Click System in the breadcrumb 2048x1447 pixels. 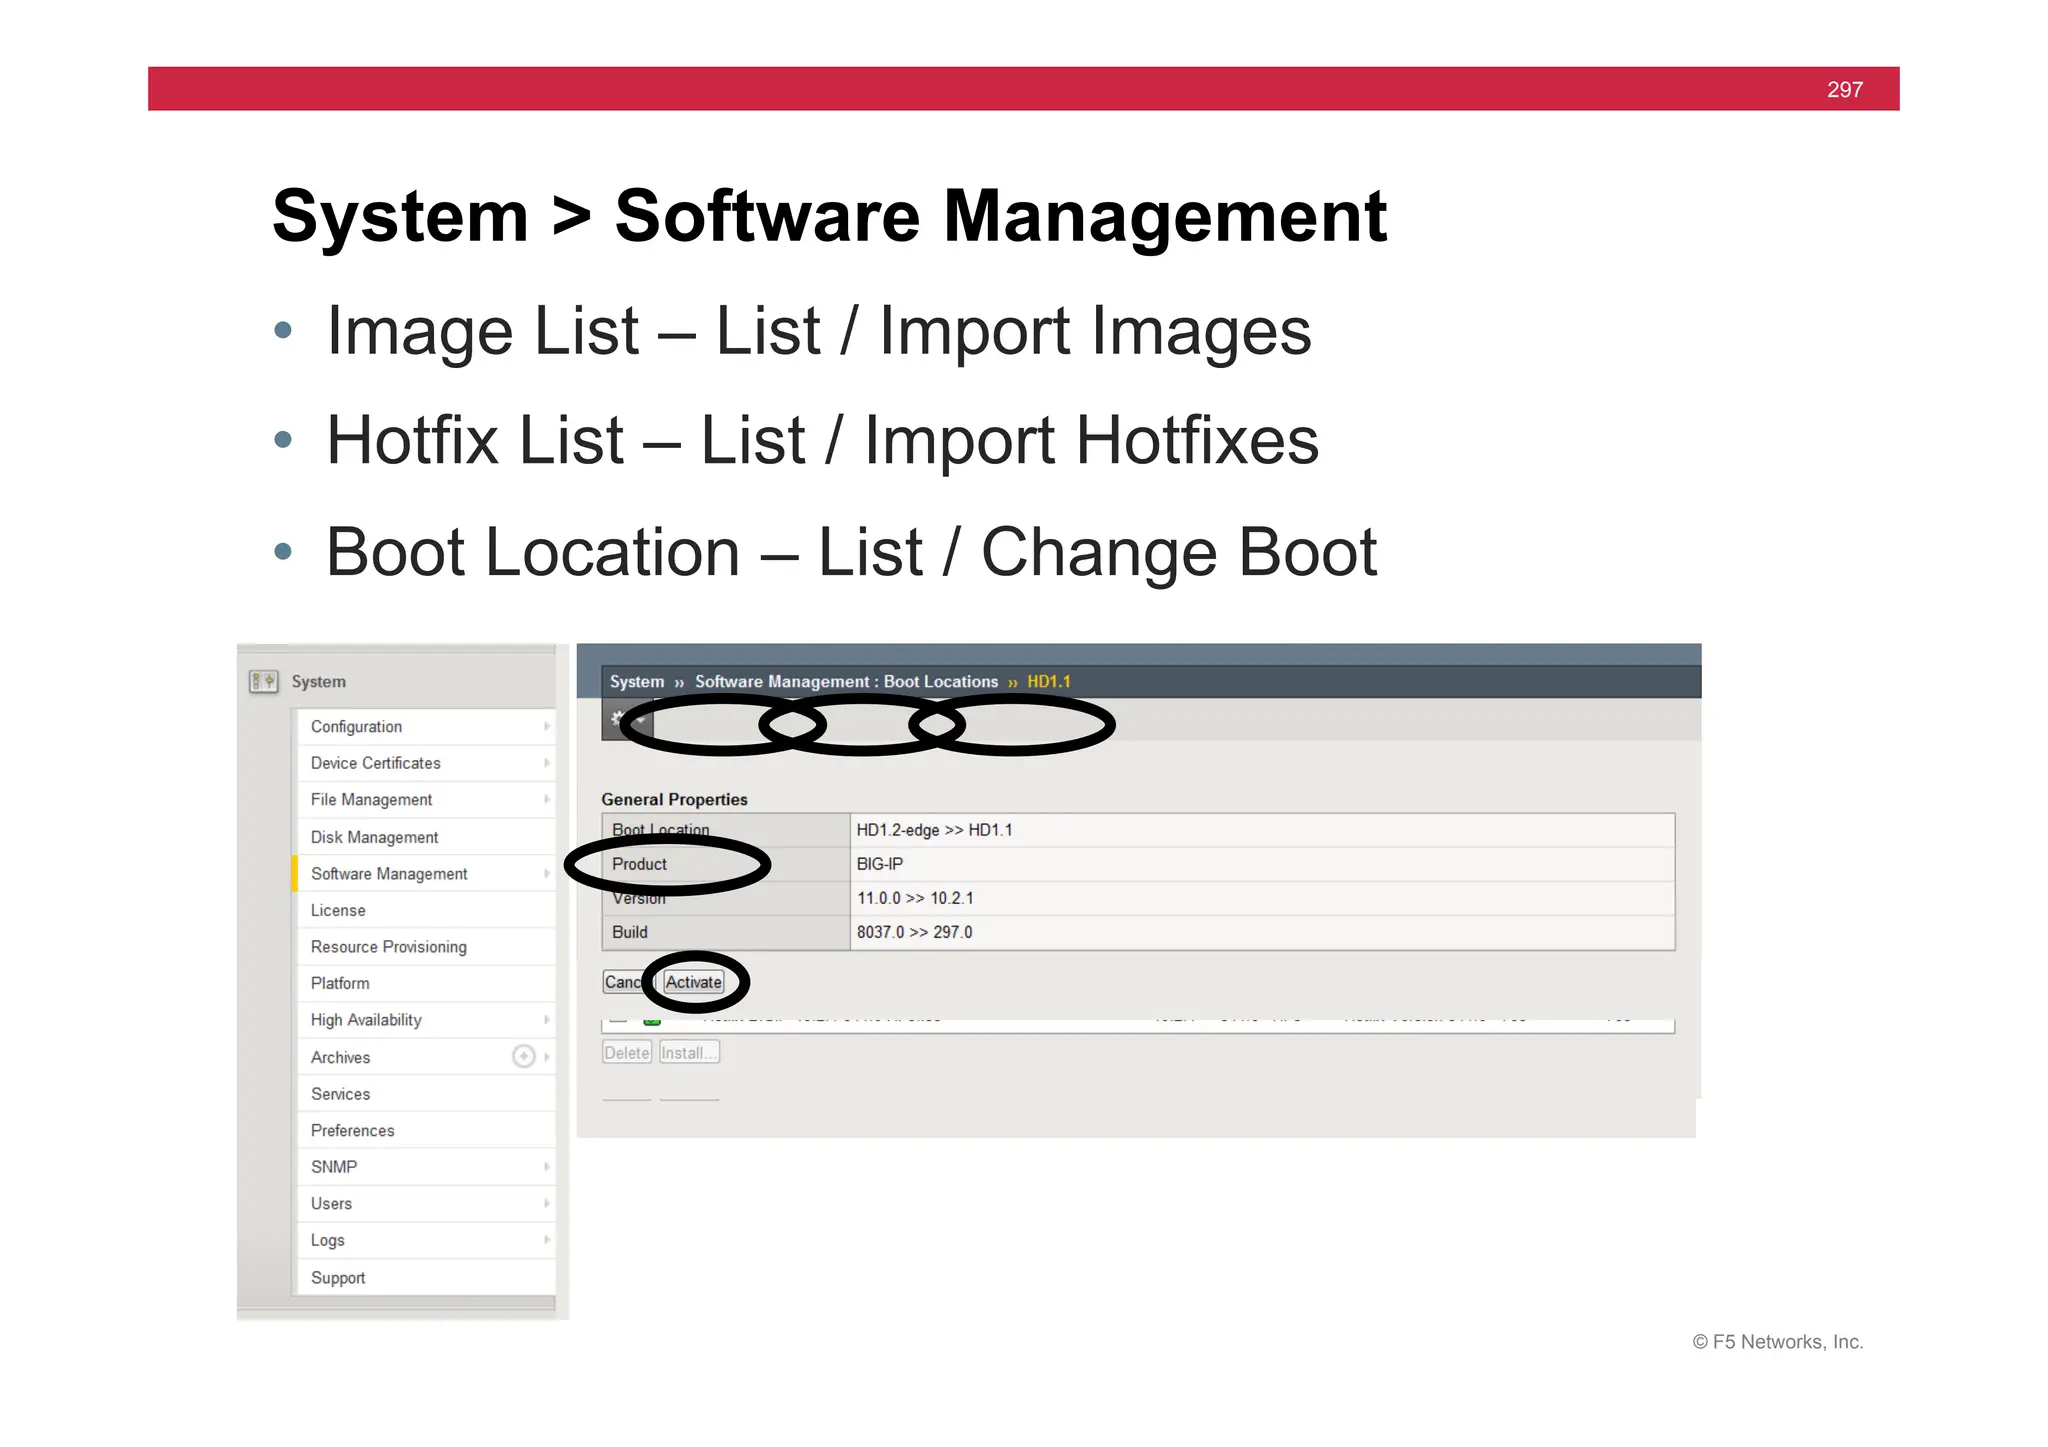pyautogui.click(x=637, y=682)
